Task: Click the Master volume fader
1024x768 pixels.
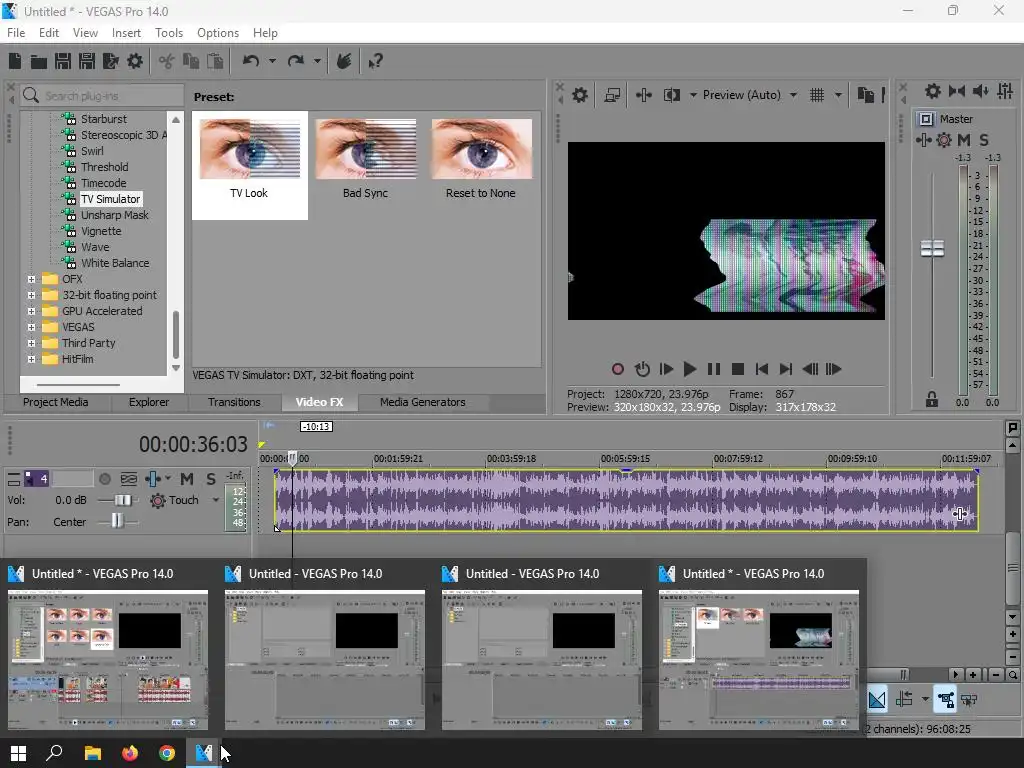Action: [932, 249]
